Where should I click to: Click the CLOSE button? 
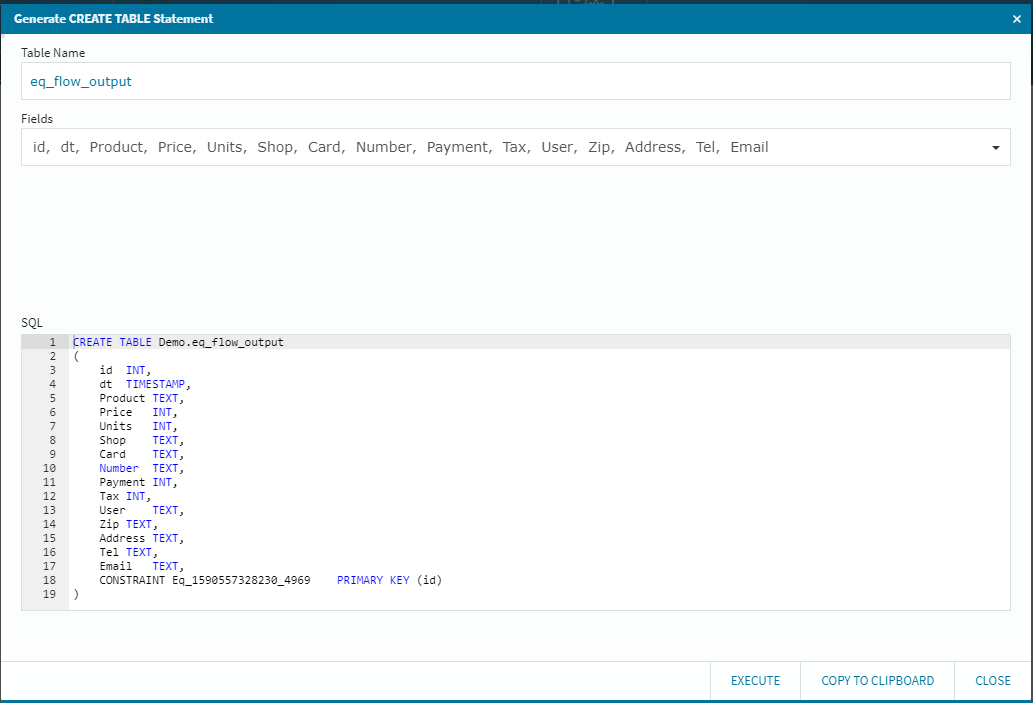(x=993, y=681)
